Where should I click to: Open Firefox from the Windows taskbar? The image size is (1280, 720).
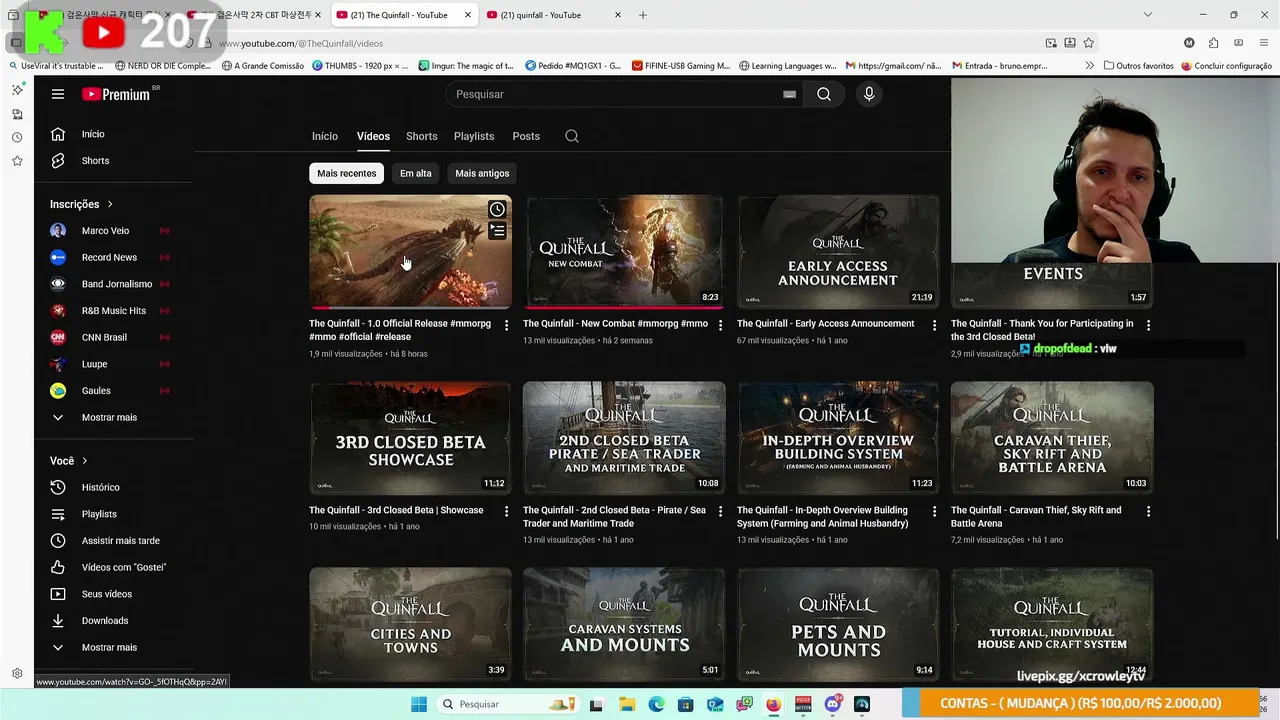pyautogui.click(x=773, y=704)
